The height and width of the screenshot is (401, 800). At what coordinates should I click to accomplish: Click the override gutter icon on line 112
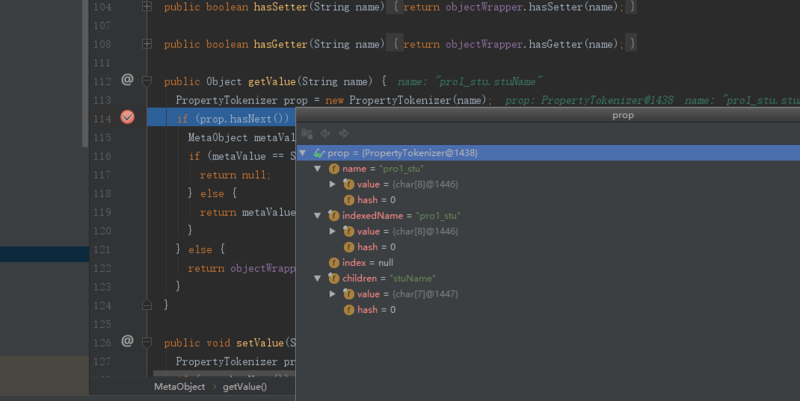[127, 80]
